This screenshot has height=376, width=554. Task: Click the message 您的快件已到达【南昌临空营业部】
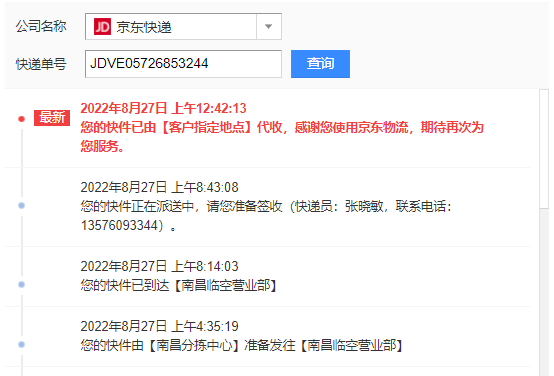(x=179, y=286)
